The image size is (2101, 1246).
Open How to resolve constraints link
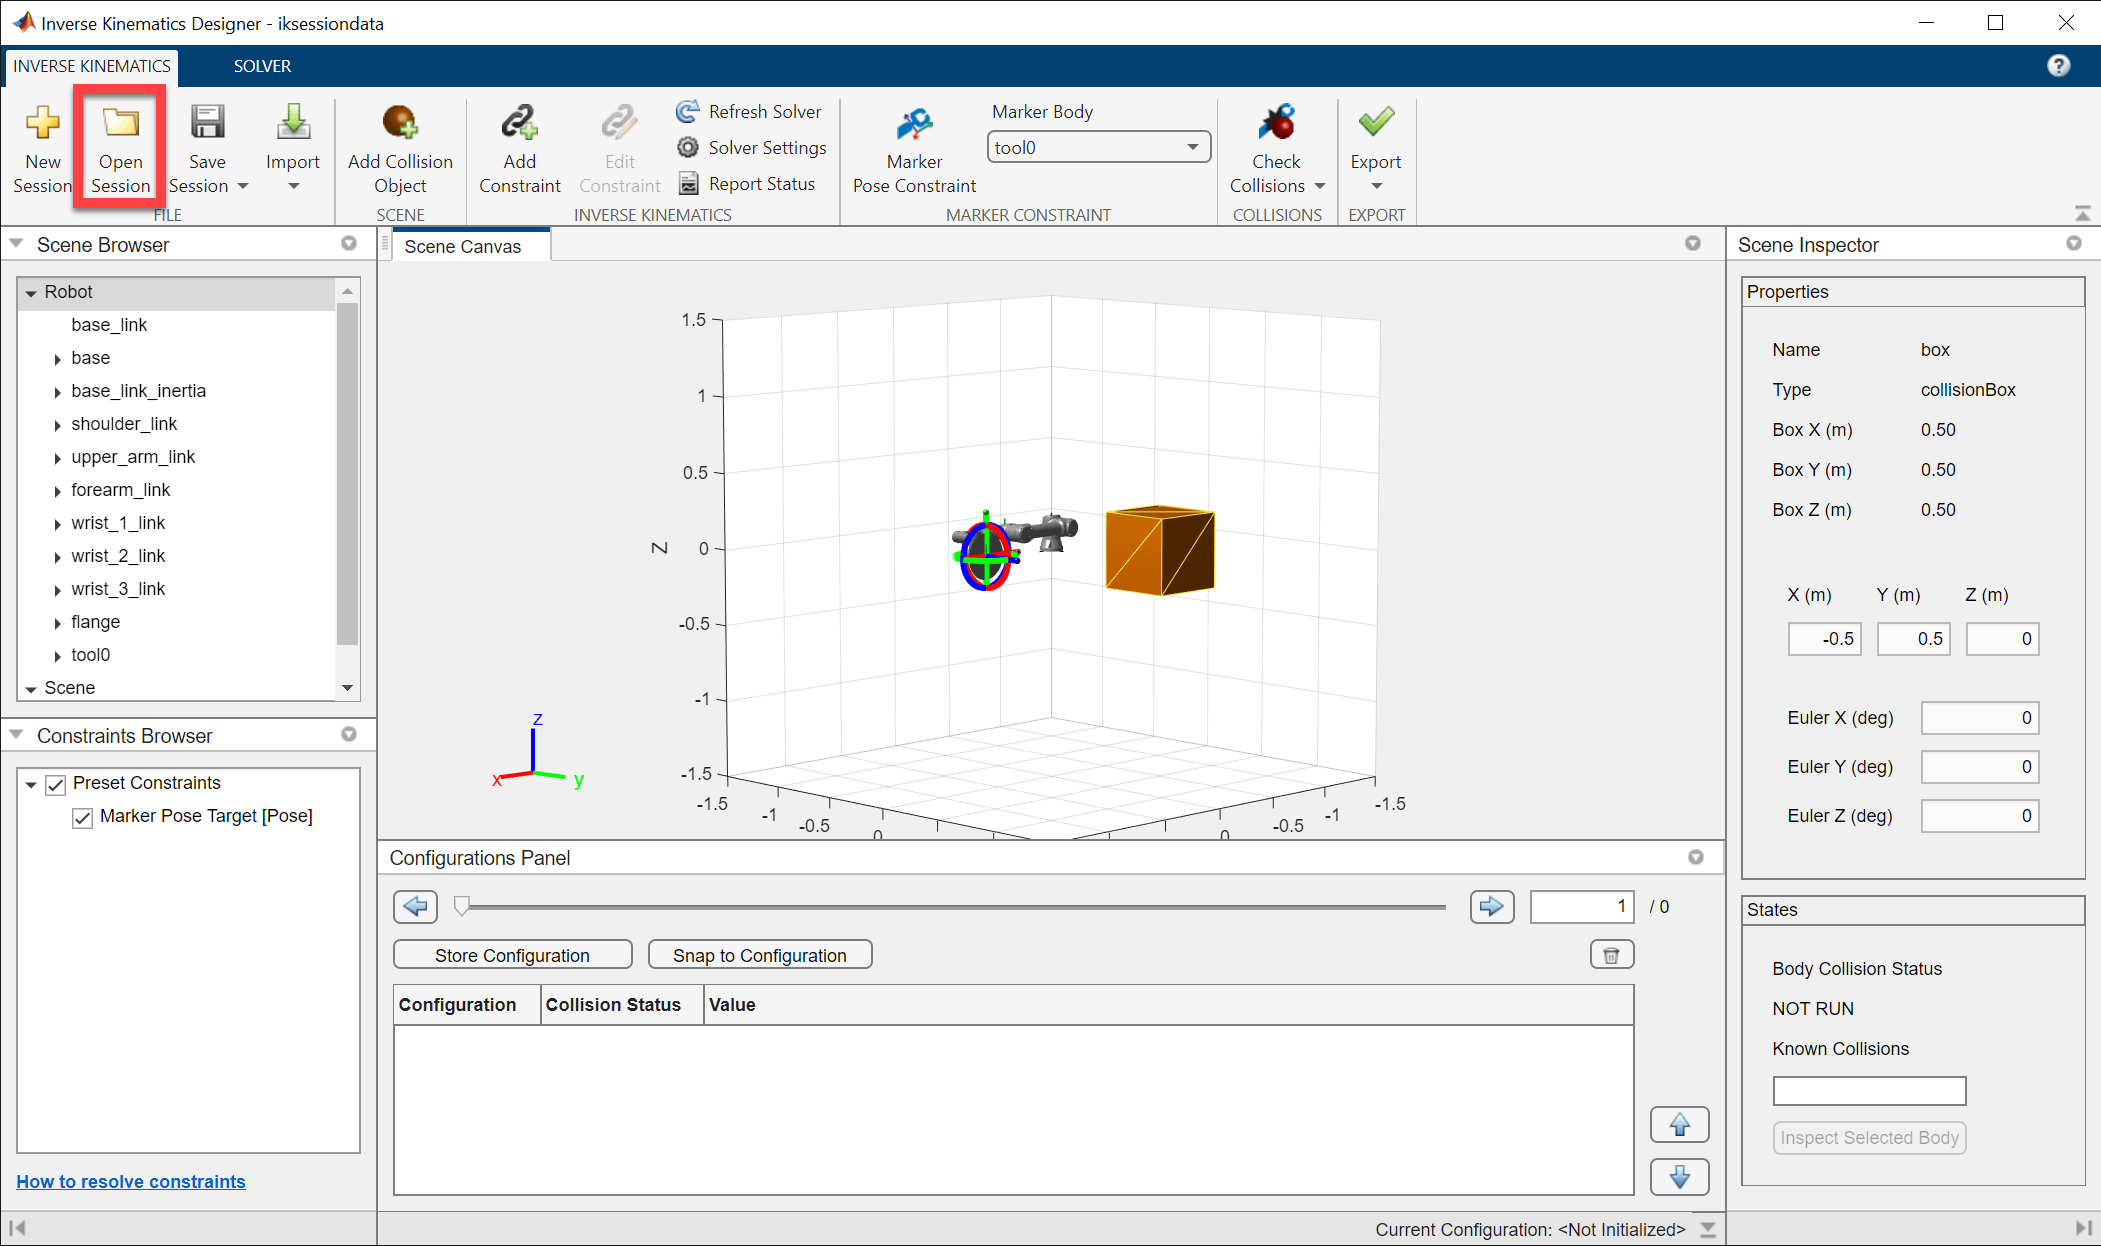pos(131,1181)
